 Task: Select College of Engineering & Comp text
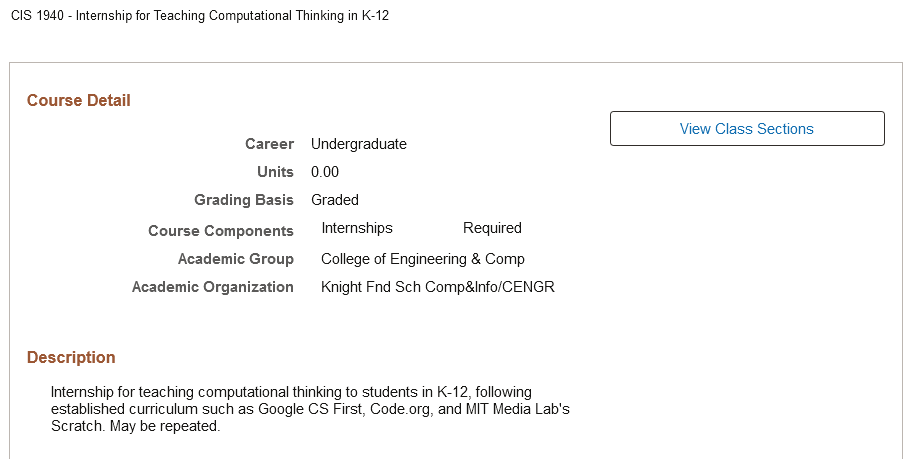[422, 259]
